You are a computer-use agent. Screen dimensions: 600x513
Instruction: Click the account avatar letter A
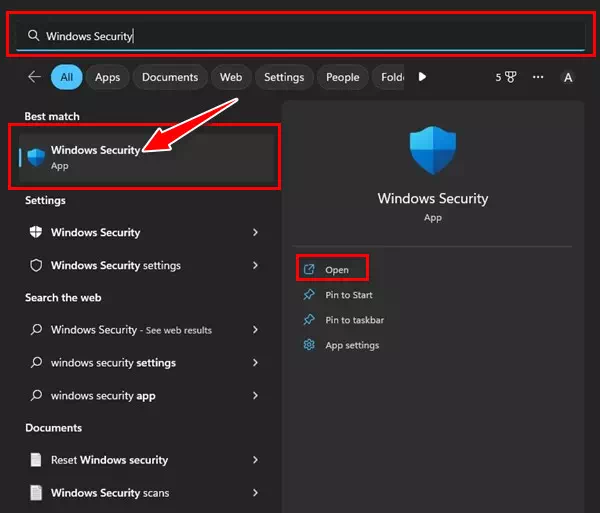point(568,78)
